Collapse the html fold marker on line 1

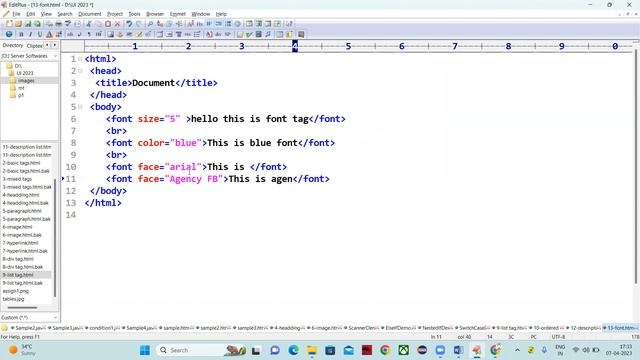[80, 59]
